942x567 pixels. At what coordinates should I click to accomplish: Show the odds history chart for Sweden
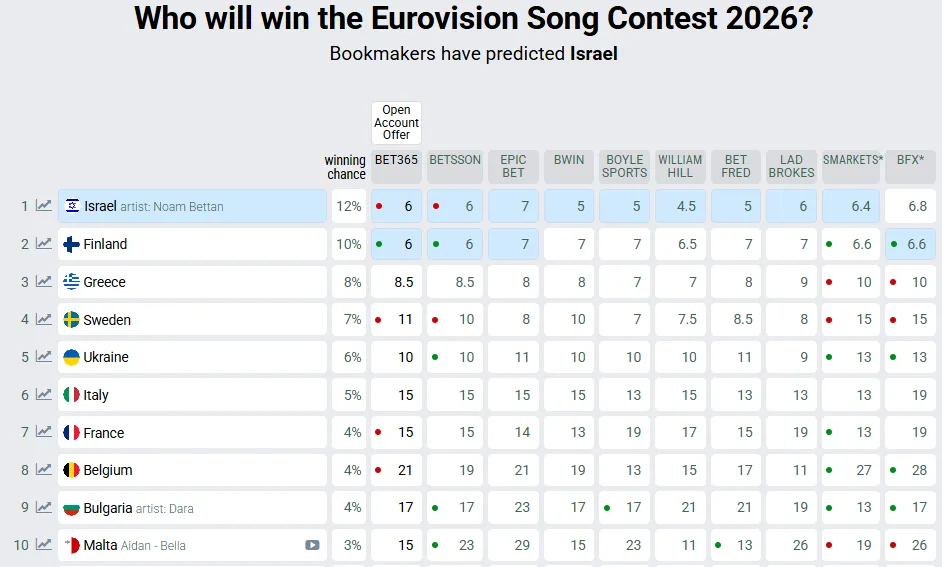click(x=43, y=320)
